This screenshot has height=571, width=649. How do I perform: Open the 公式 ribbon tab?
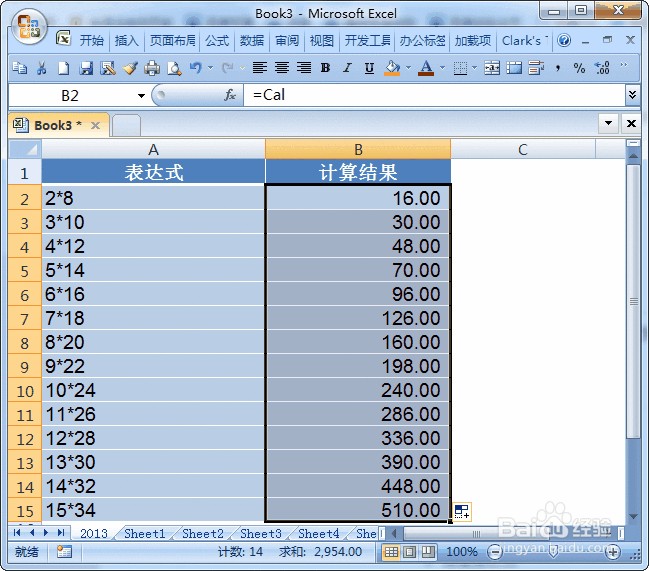(x=217, y=41)
